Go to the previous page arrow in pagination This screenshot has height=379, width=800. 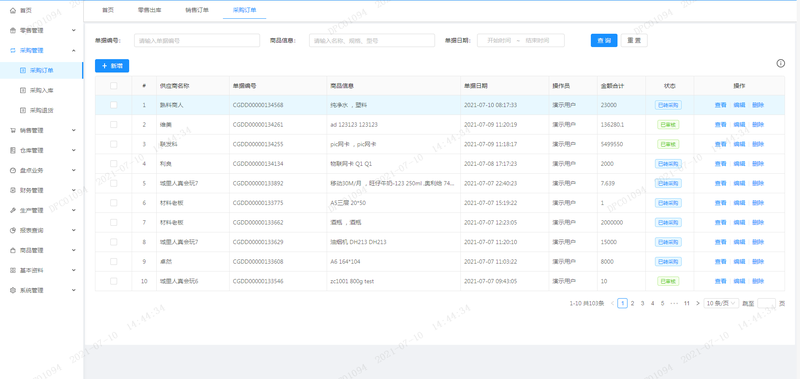pyautogui.click(x=612, y=303)
